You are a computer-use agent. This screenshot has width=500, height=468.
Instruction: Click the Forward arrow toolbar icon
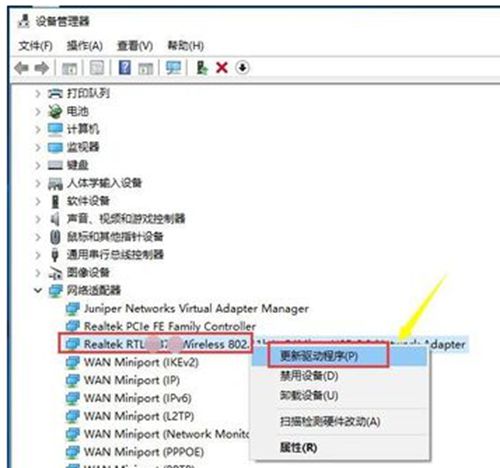(42, 68)
